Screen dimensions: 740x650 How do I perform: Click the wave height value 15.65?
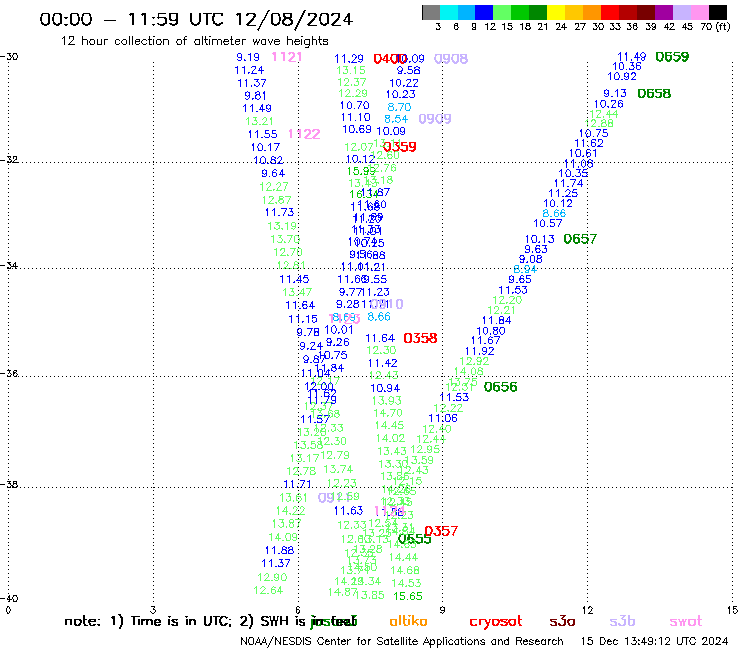point(408,596)
